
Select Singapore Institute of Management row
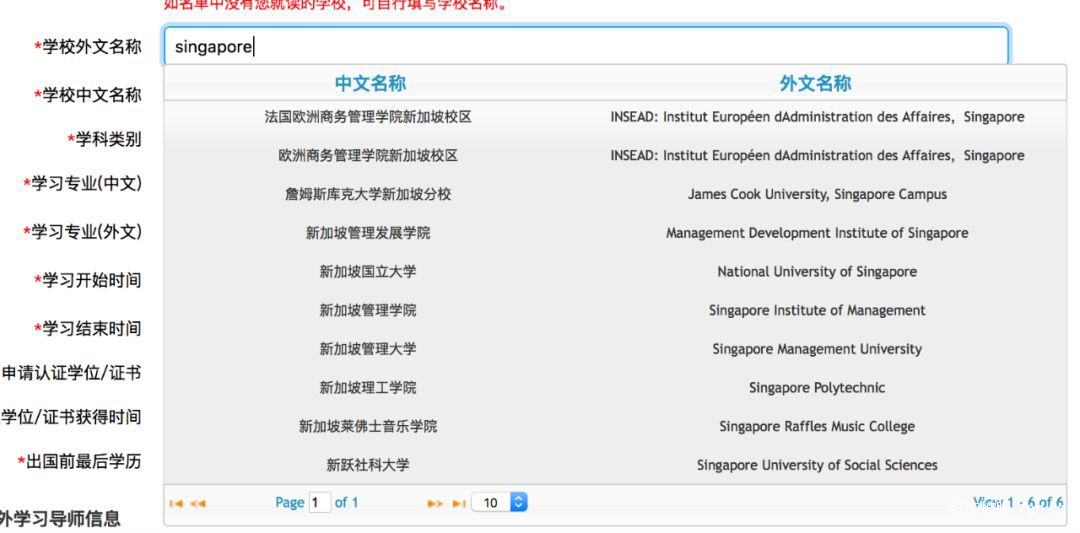816,311
